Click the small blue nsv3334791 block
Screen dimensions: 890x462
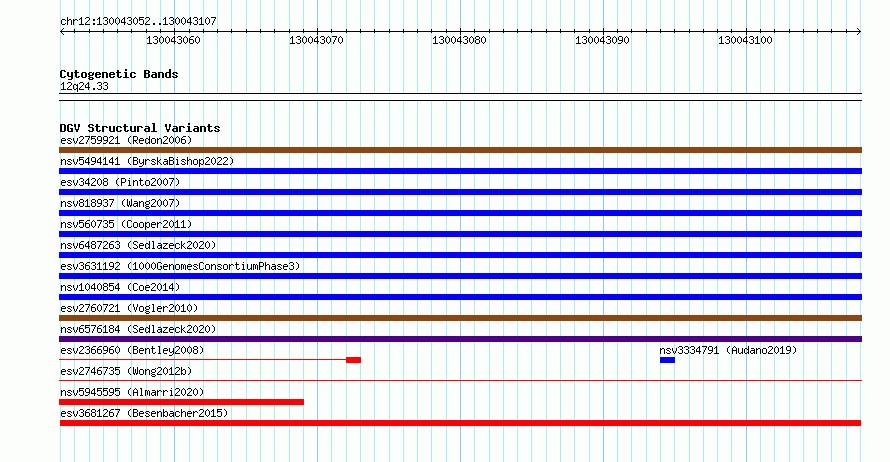click(668, 360)
